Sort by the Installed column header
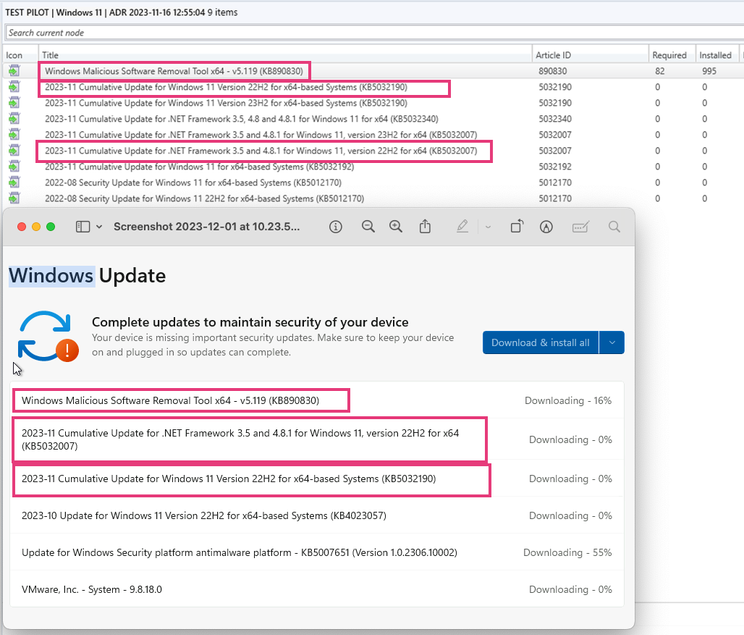The image size is (744, 635). point(716,55)
